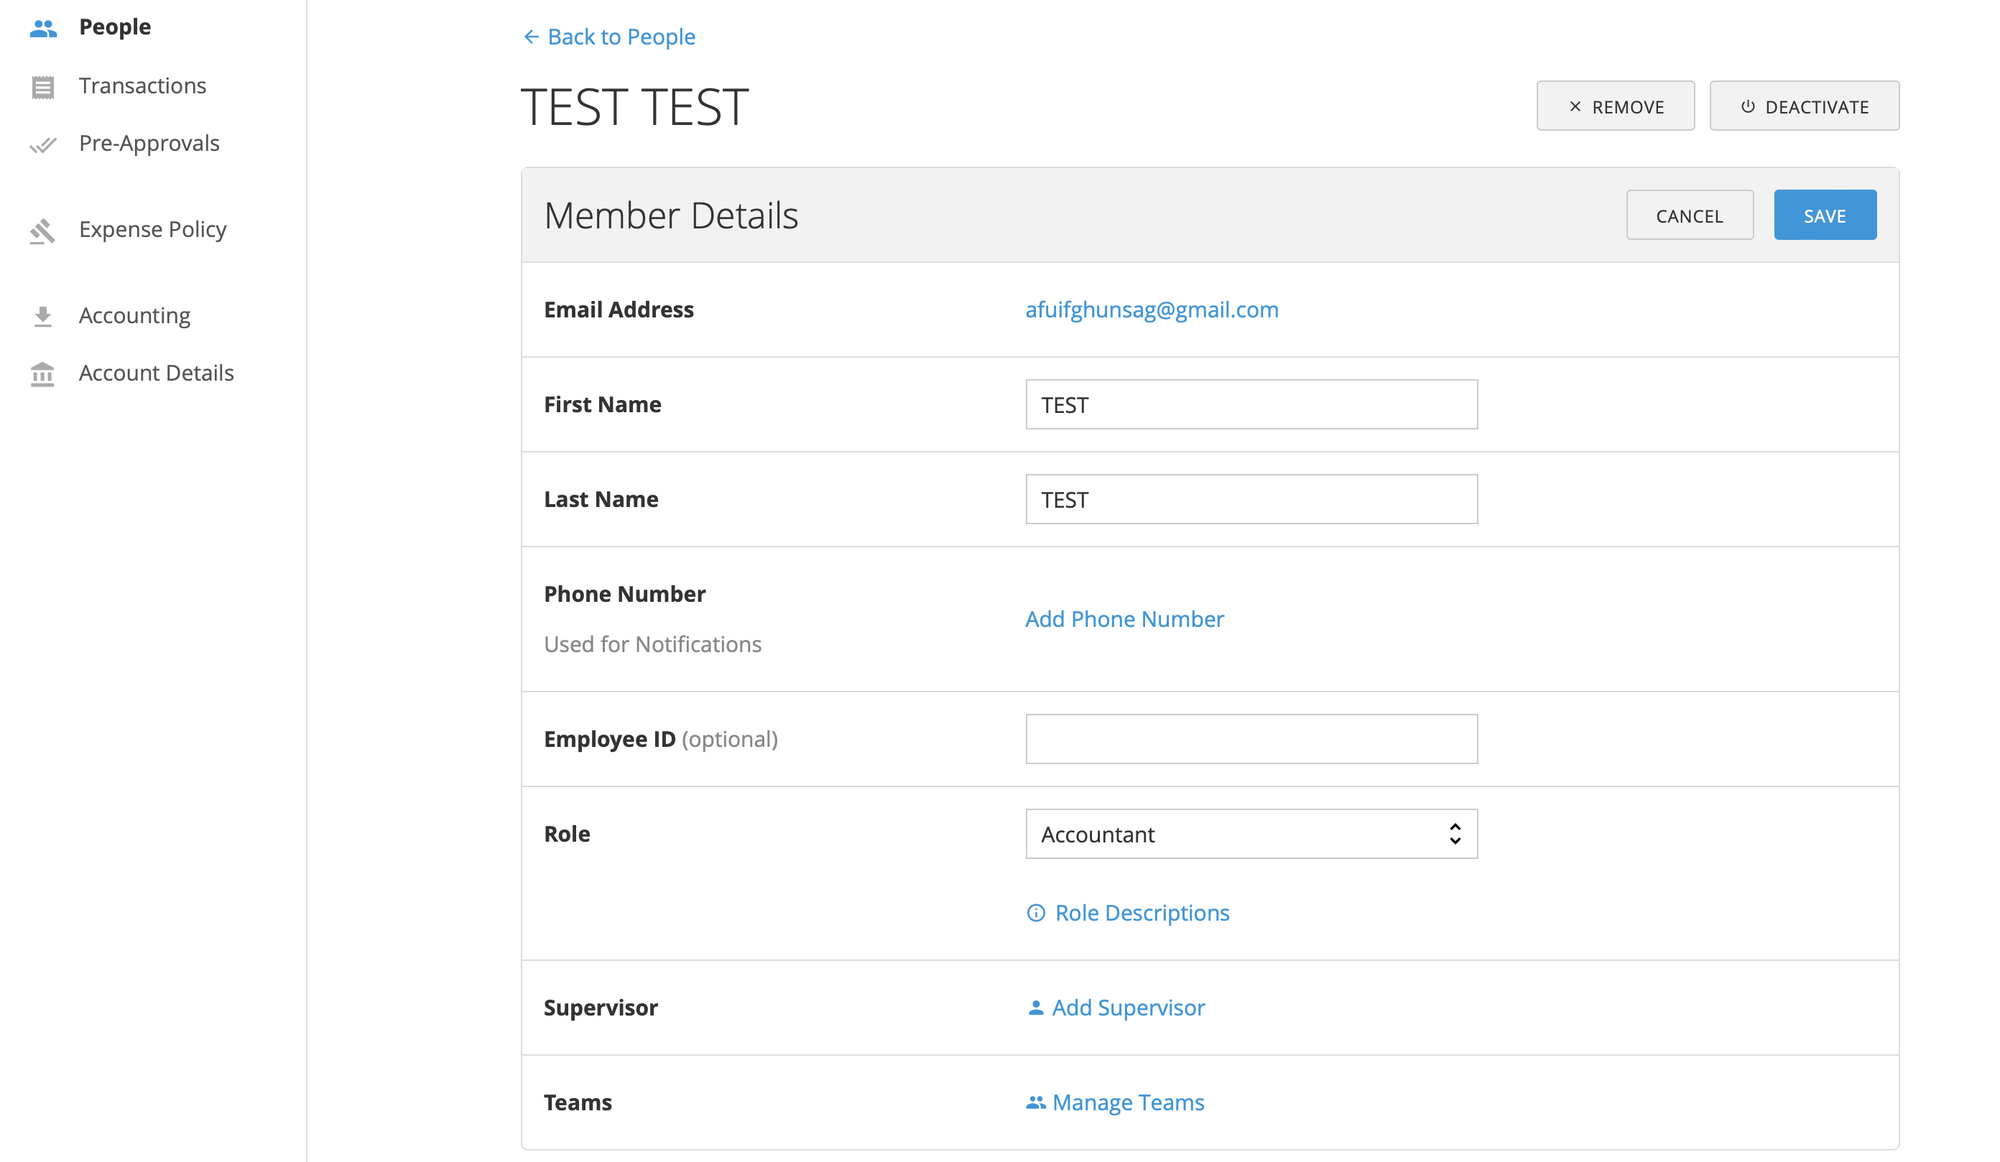This screenshot has height=1162, width=2000.
Task: Click the X icon on Remove button
Action: [x=1575, y=105]
